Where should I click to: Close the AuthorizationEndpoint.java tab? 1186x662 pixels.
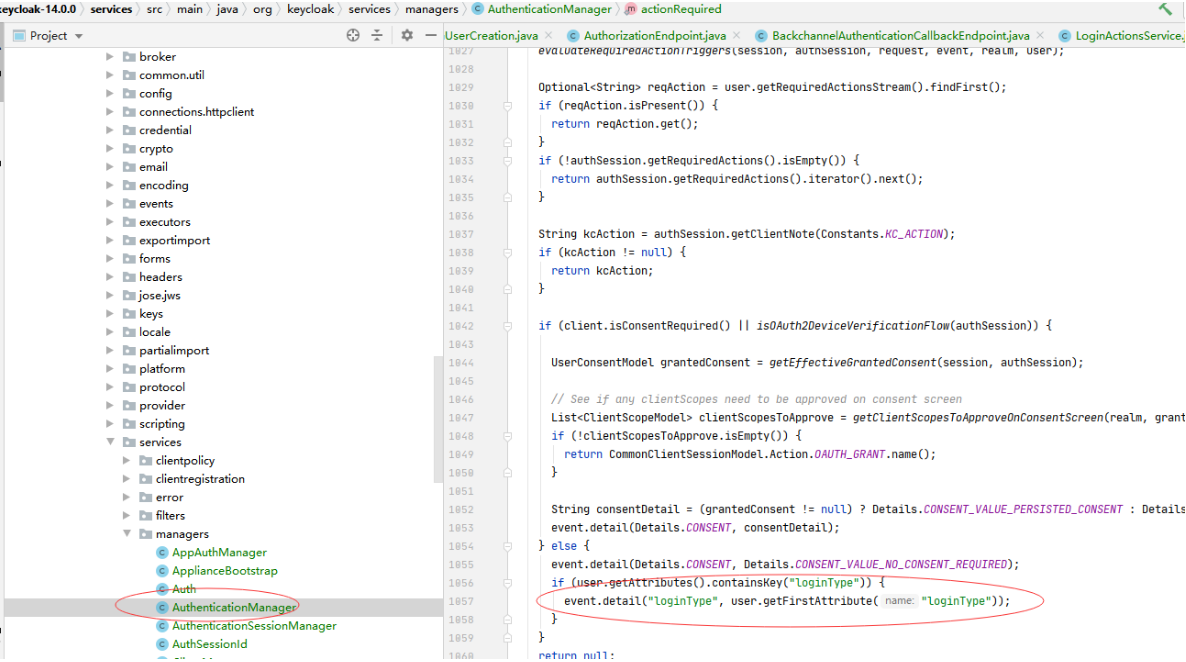736,36
